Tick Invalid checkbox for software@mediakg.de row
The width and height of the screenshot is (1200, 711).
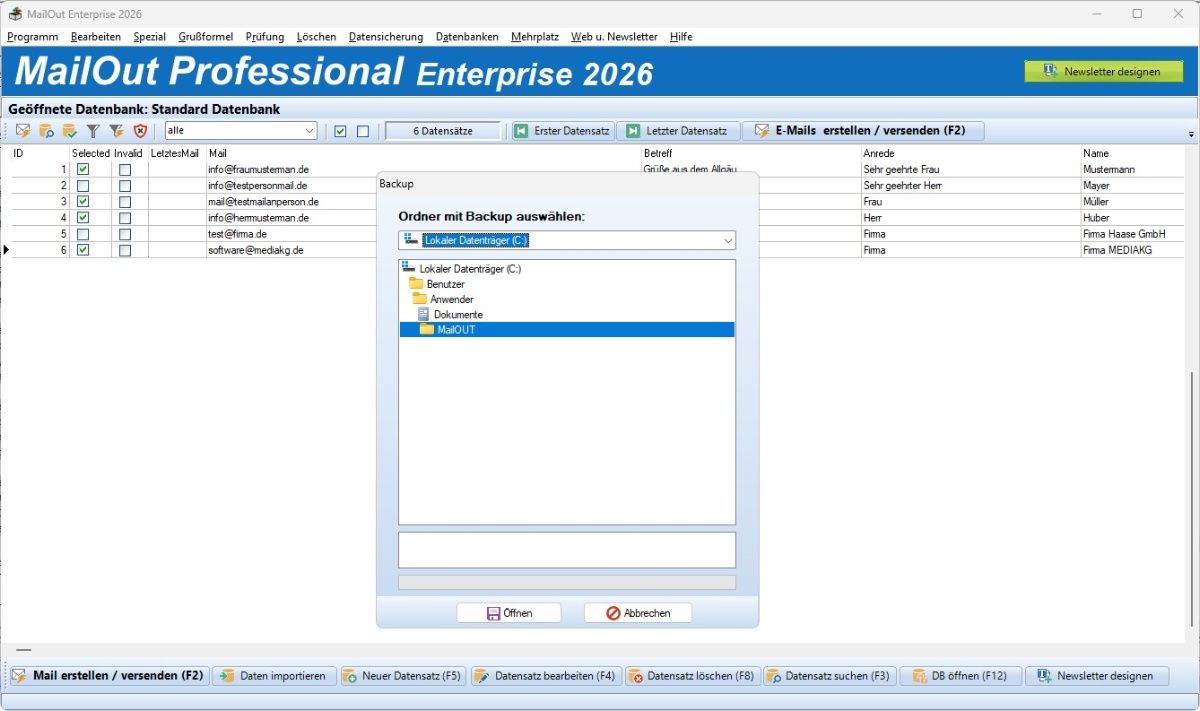125,250
